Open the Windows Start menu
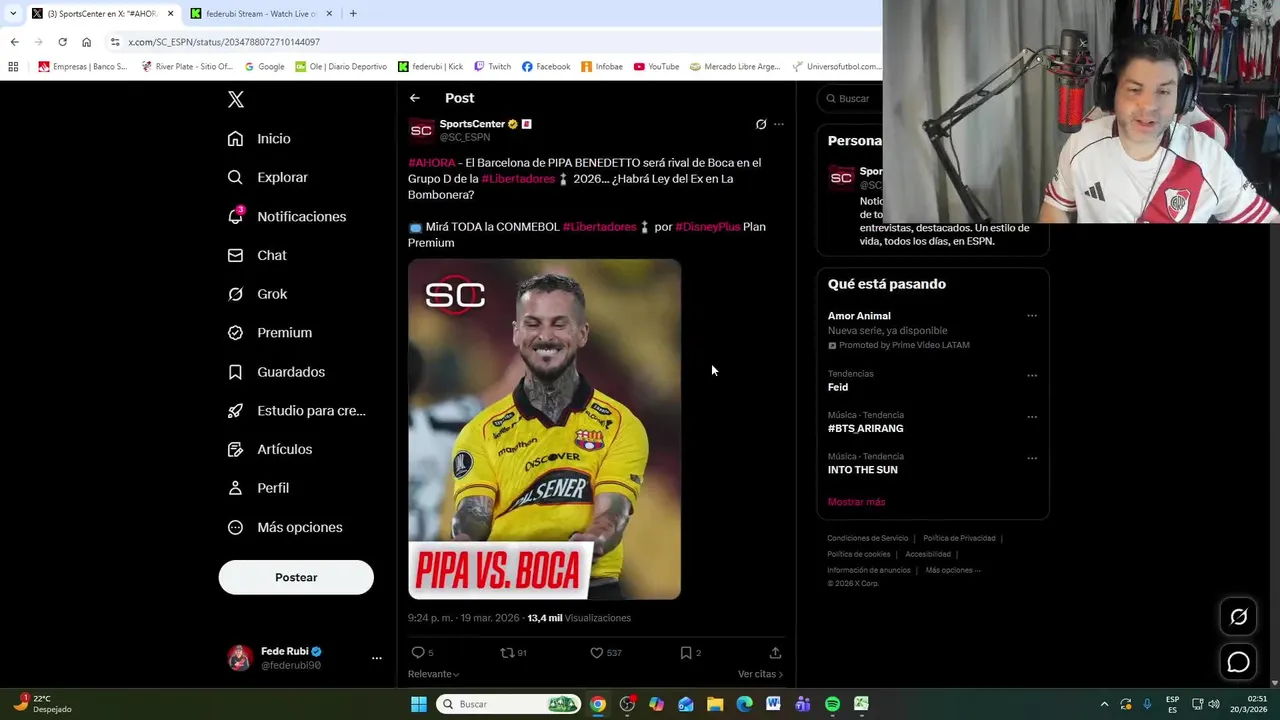The width and height of the screenshot is (1280, 720). point(419,704)
